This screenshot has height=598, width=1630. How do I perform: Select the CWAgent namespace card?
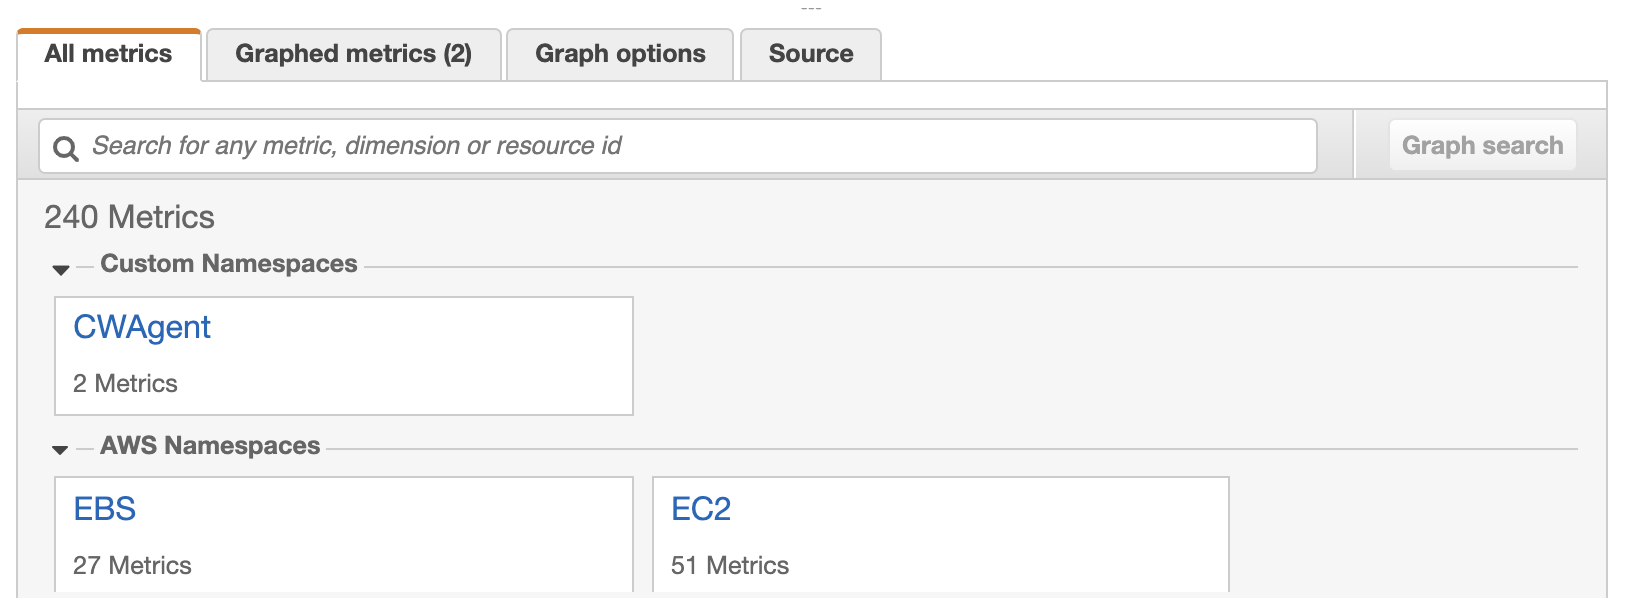343,355
